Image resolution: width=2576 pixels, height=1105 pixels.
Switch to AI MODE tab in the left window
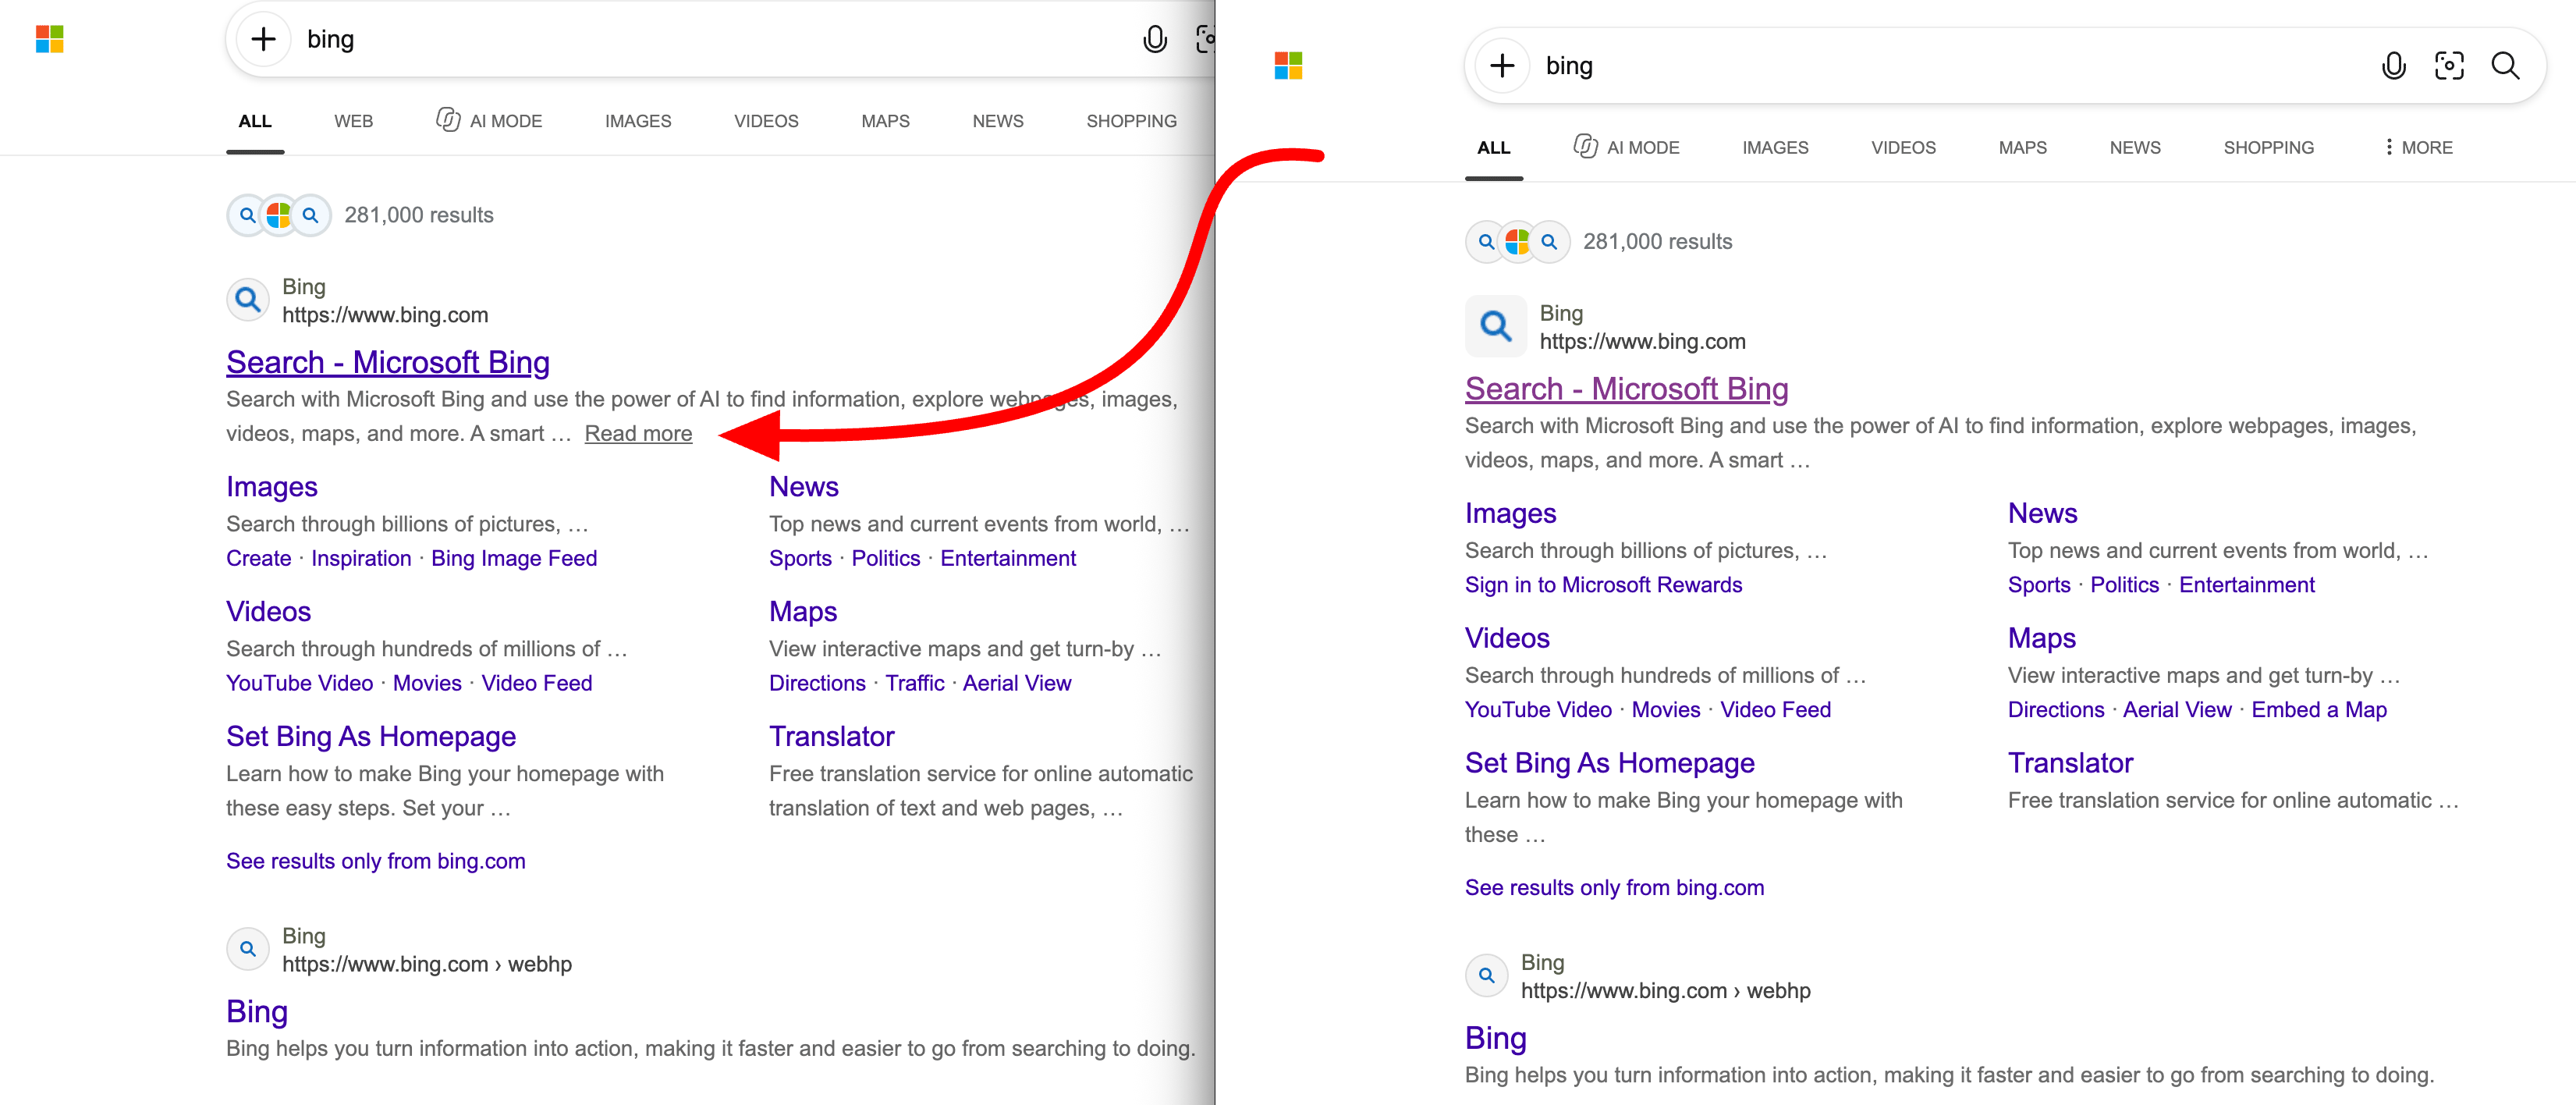[489, 121]
